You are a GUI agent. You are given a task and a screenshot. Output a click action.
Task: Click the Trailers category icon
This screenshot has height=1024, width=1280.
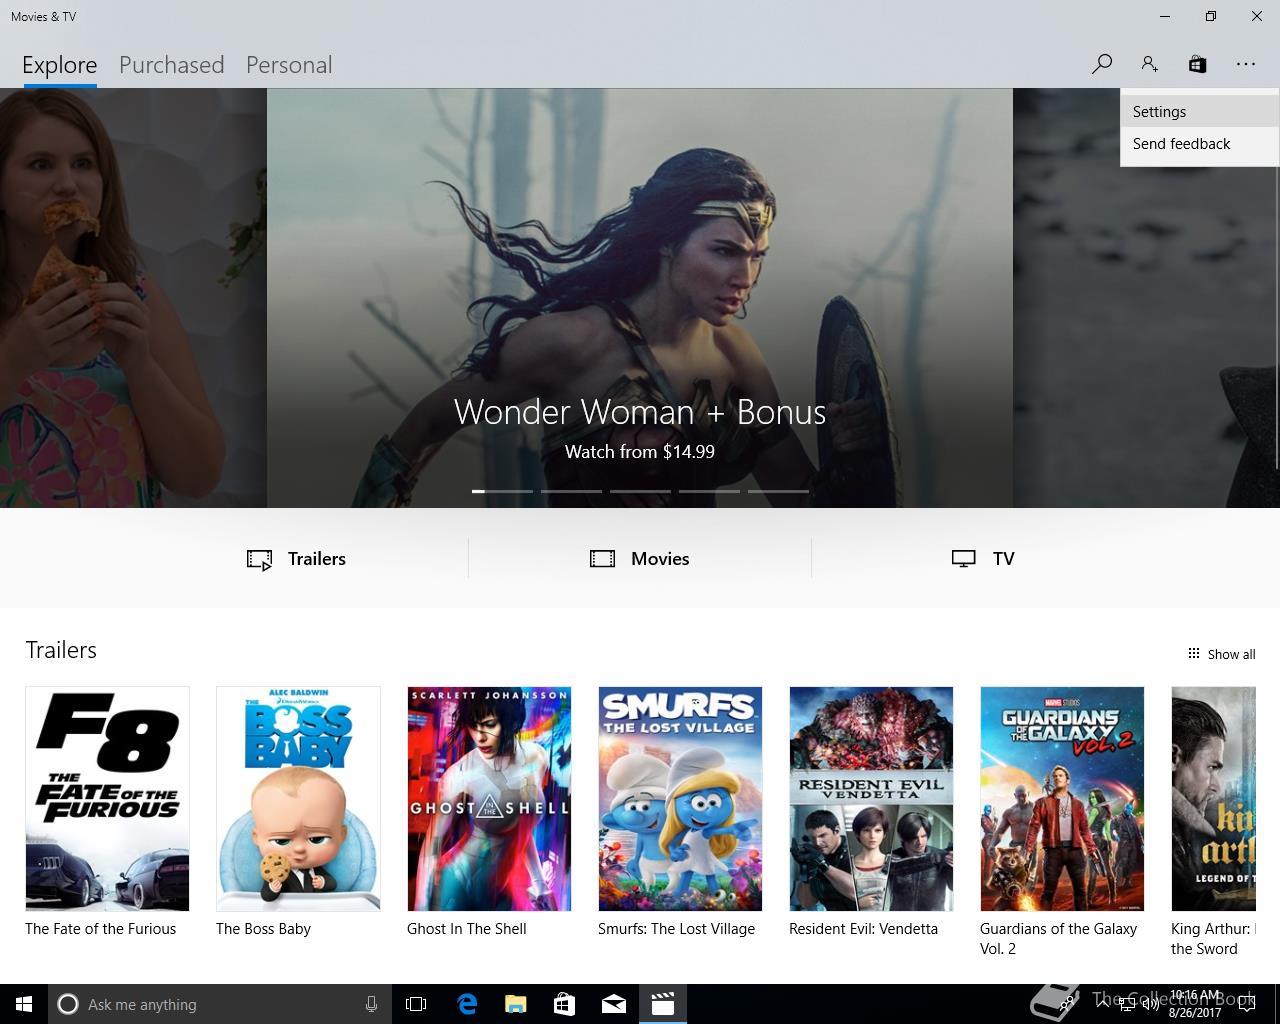click(x=259, y=560)
